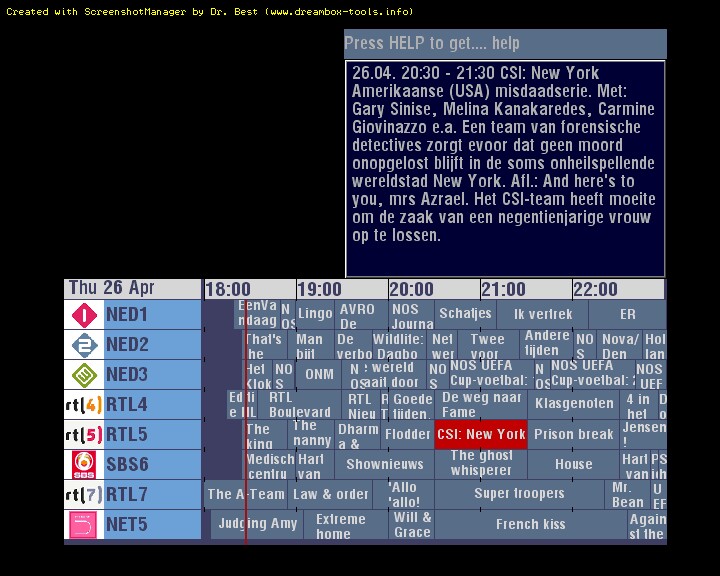Viewport: 720px width, 576px height.
Task: Select Ik vertrek on NED1
Action: tap(542, 315)
